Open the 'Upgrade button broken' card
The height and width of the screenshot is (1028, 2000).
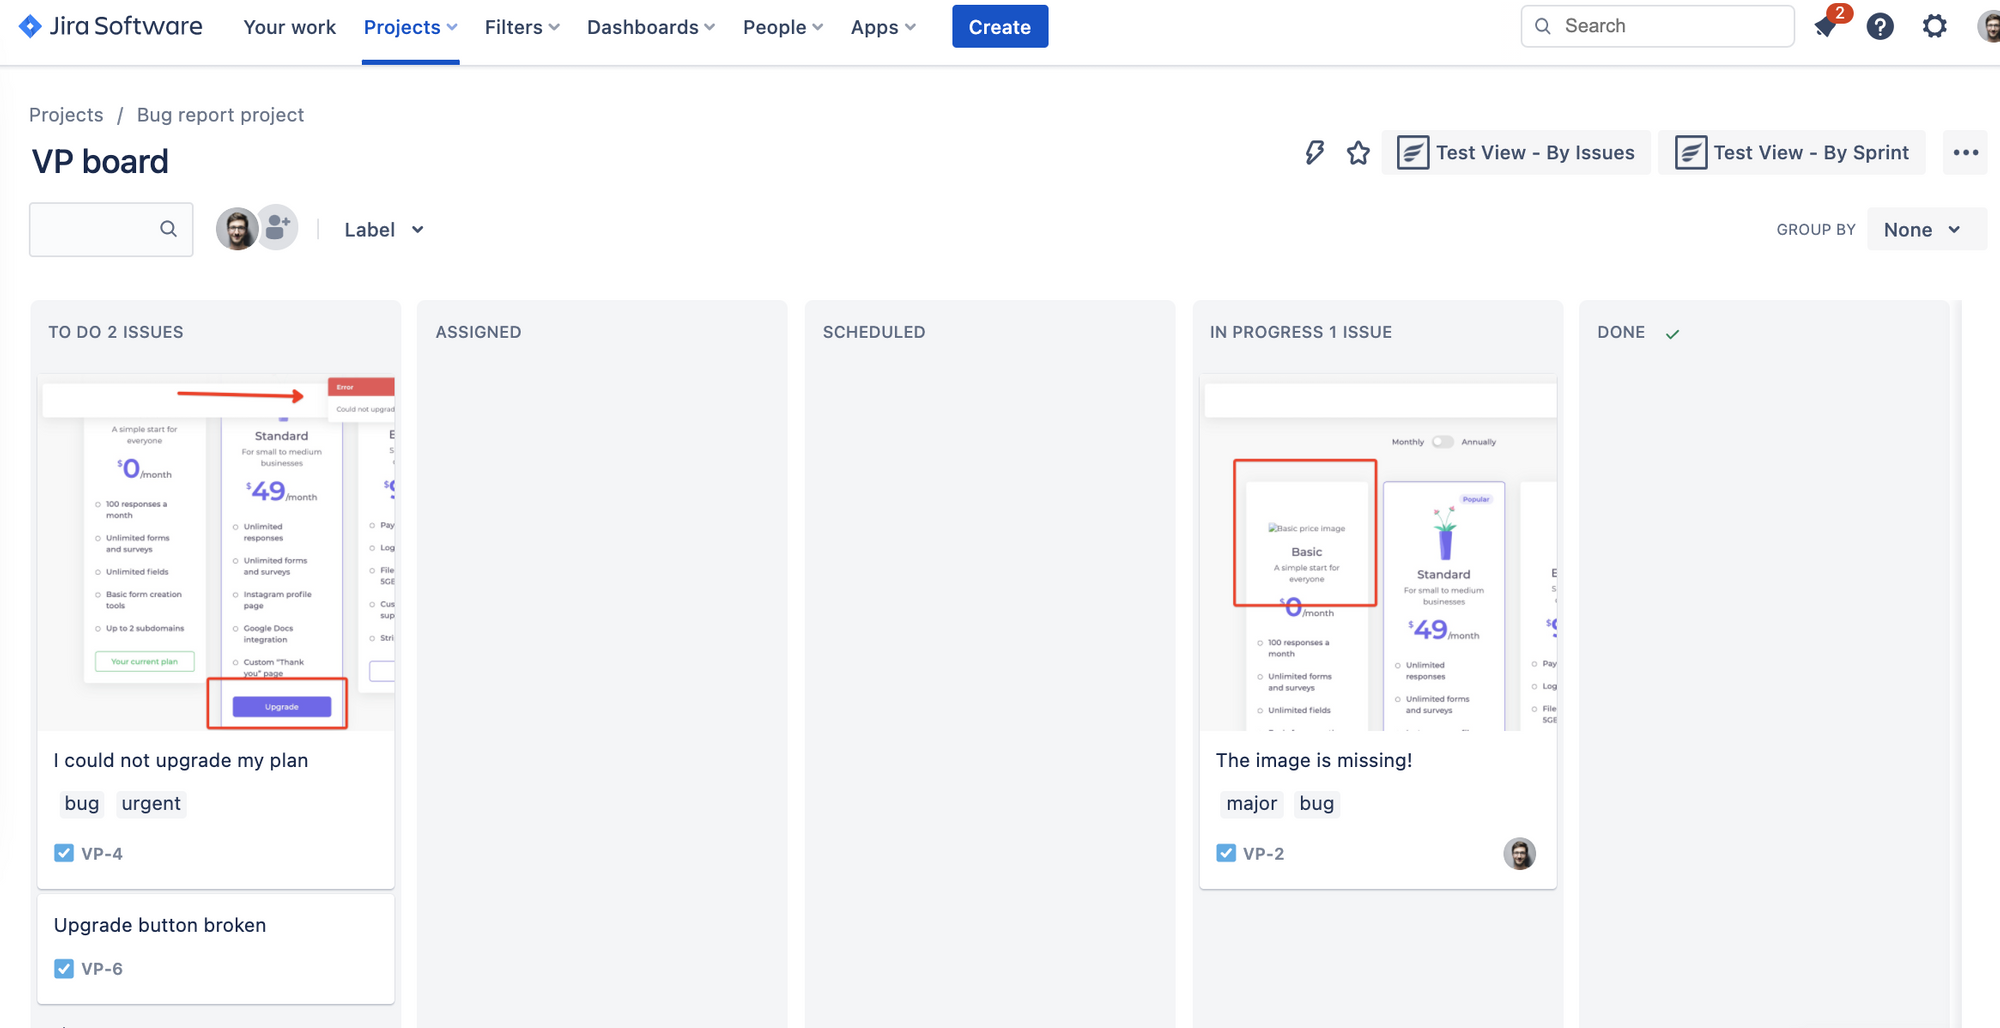pyautogui.click(x=216, y=947)
